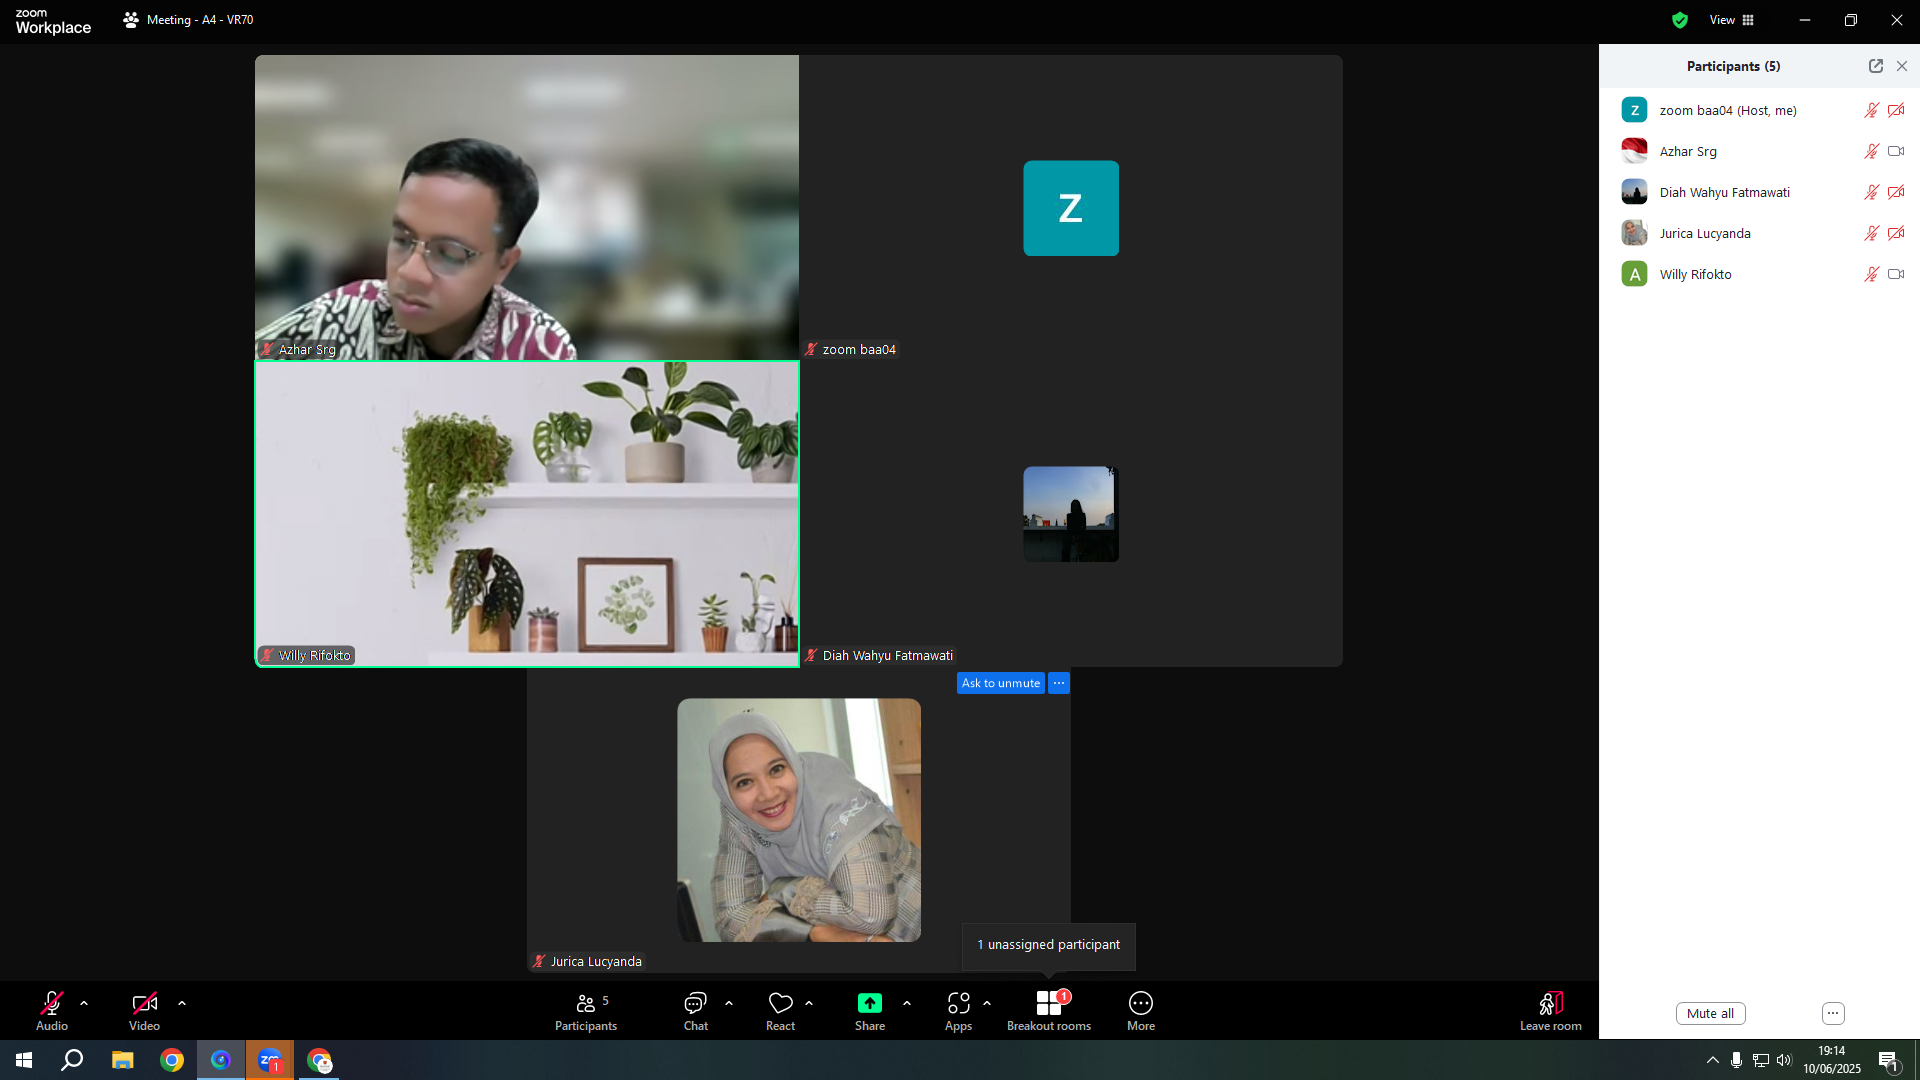Open the View layout menu

[1732, 20]
